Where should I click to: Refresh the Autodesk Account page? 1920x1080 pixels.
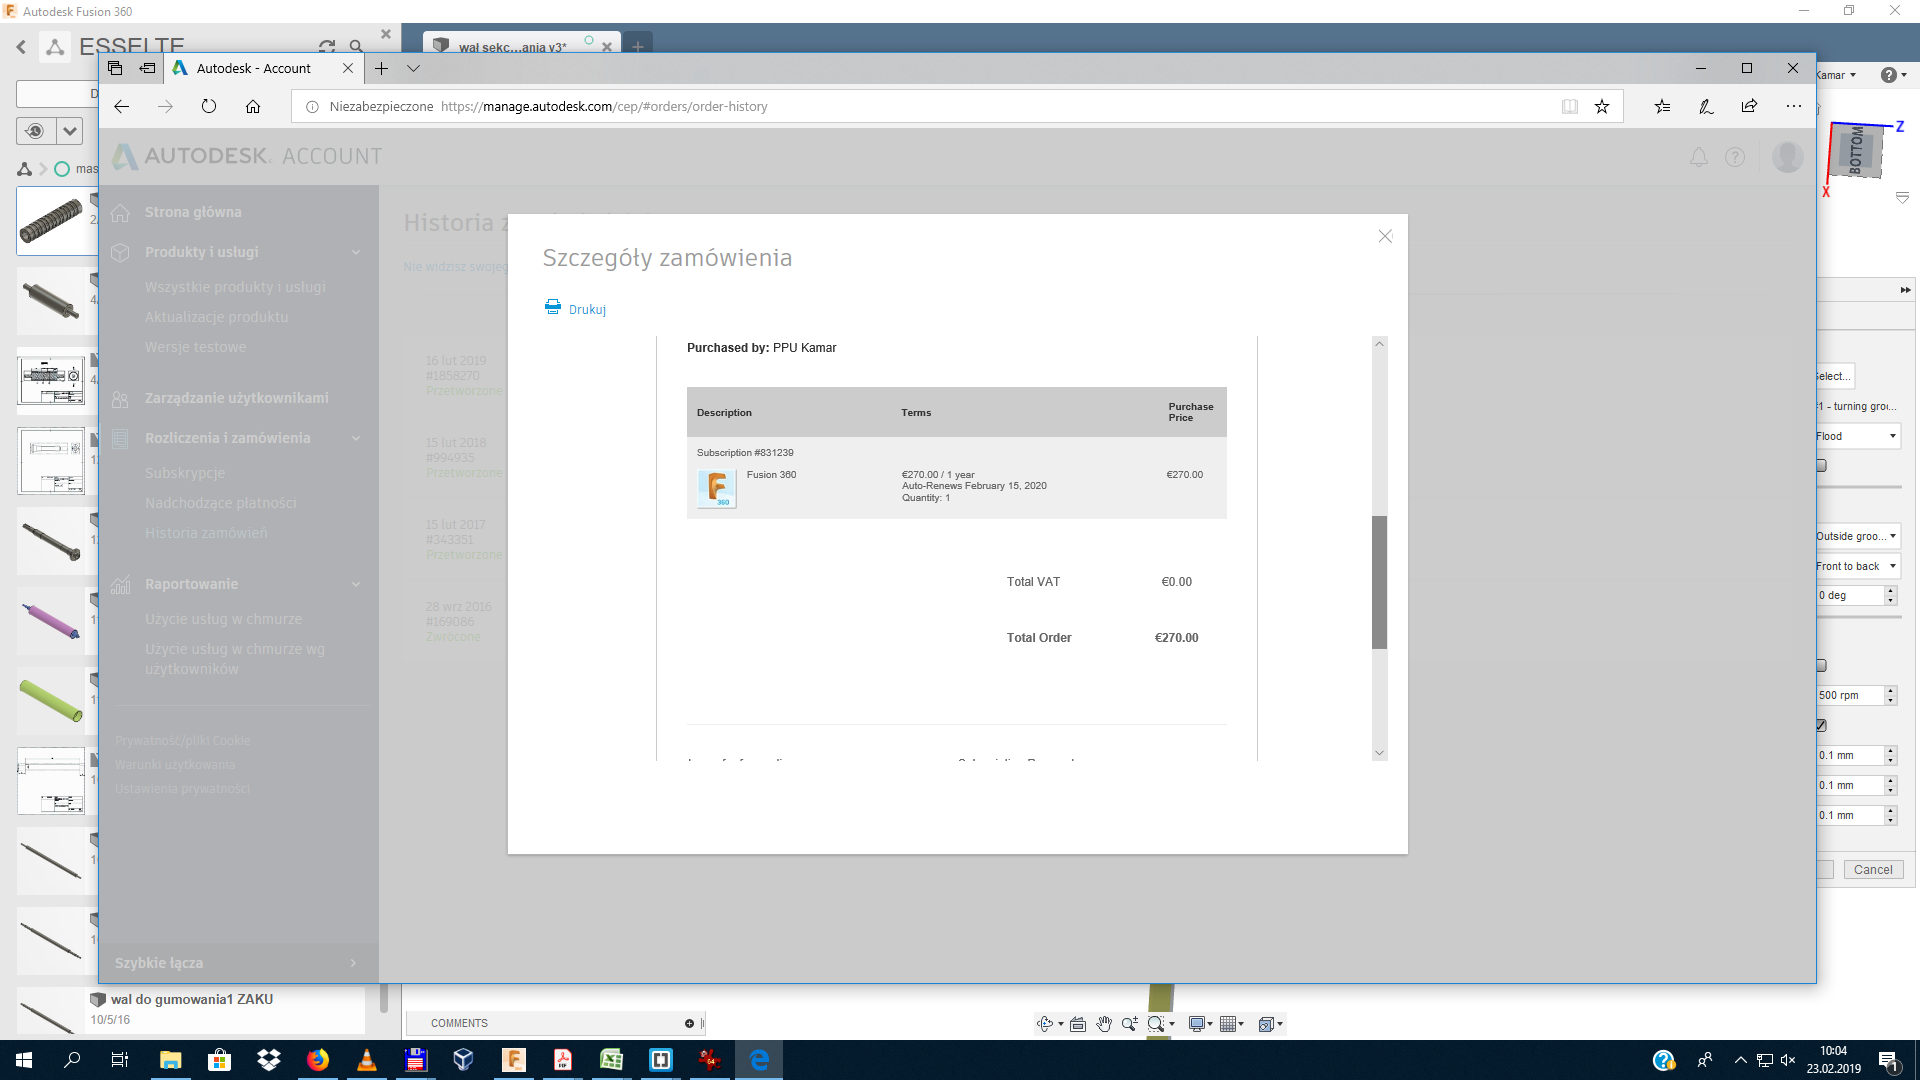point(209,106)
